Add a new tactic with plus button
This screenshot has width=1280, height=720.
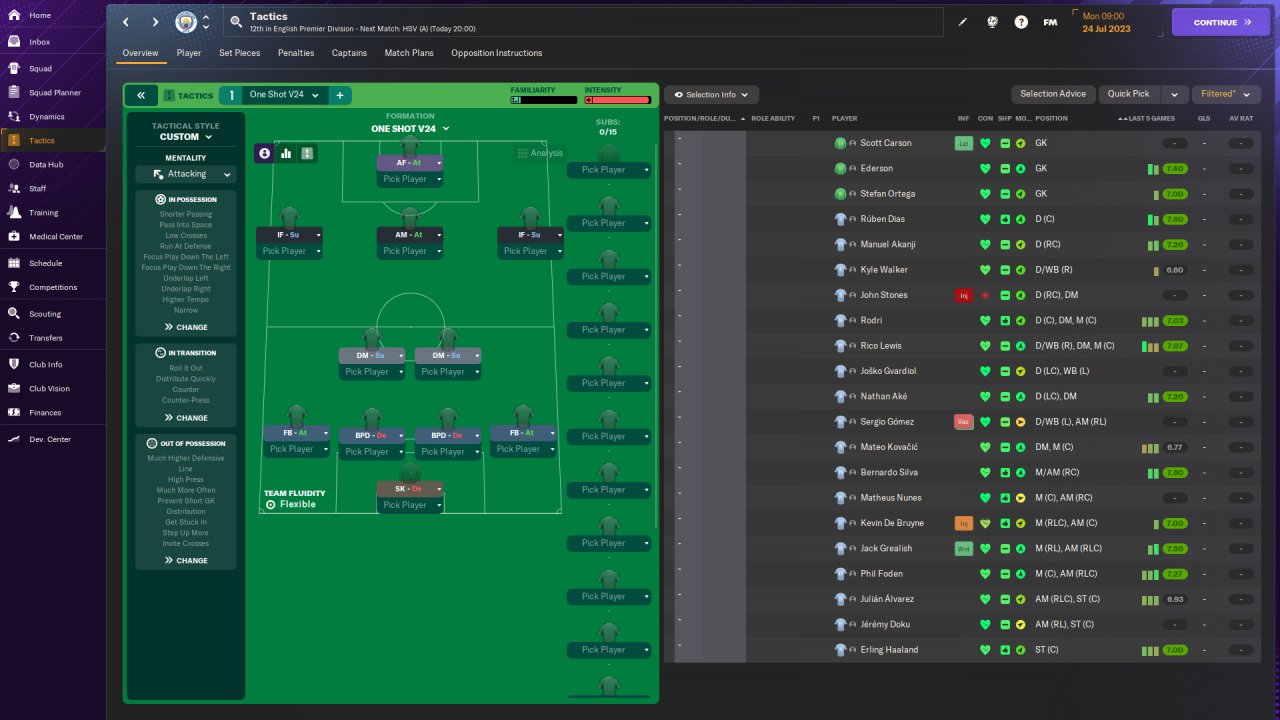tap(340, 95)
